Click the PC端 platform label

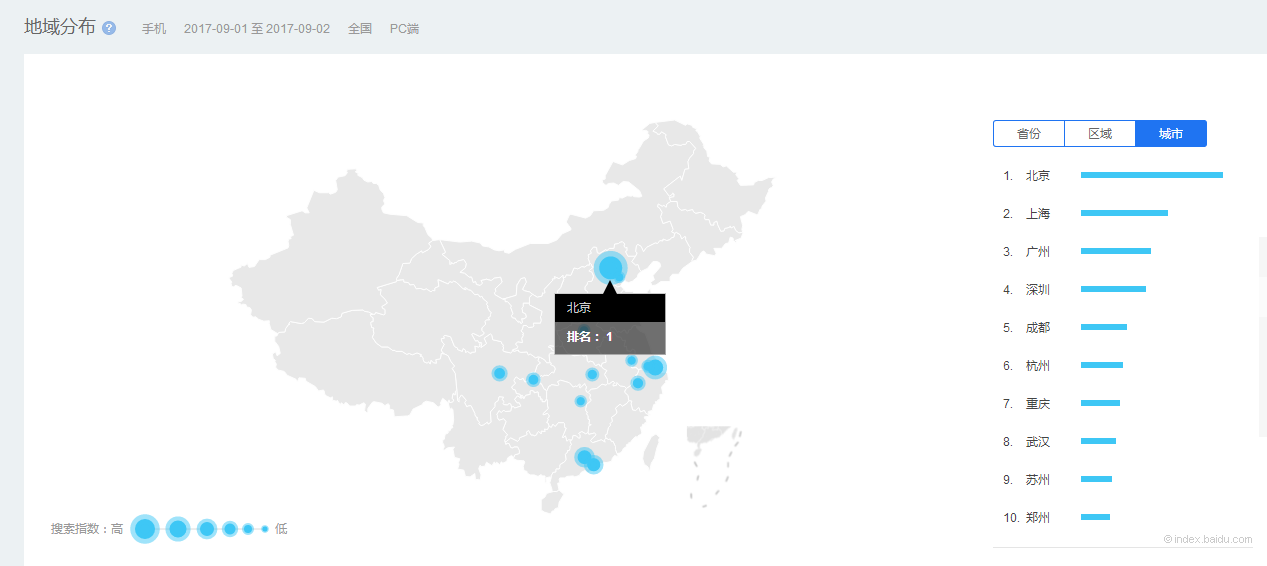coord(404,29)
